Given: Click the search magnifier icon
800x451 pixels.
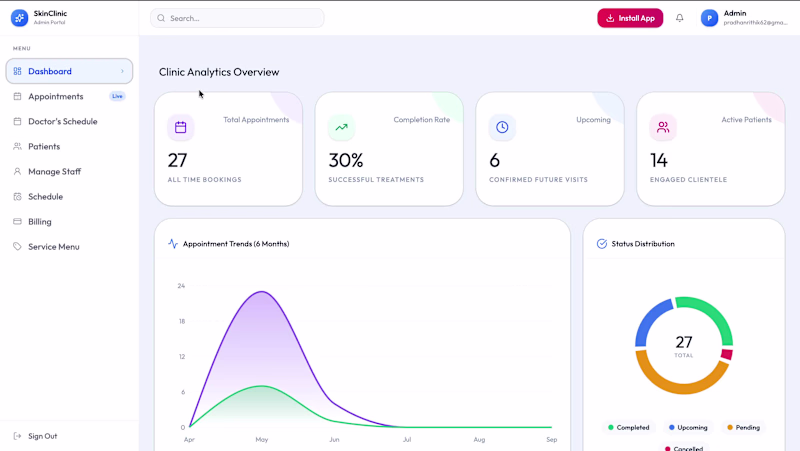Looking at the screenshot, I should [161, 18].
